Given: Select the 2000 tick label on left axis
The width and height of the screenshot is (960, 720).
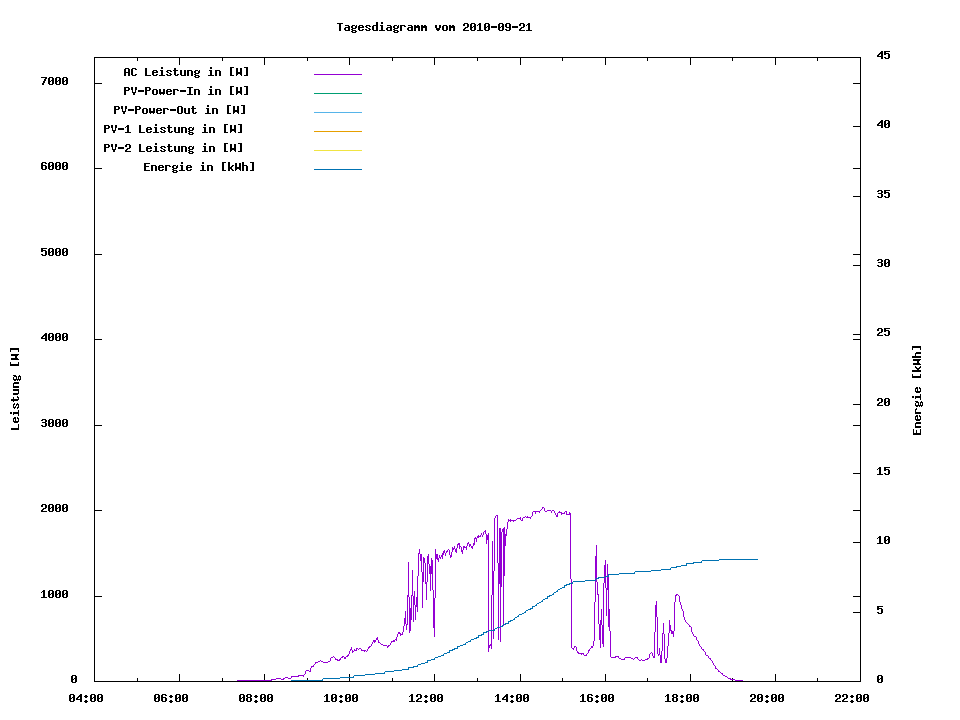Looking at the screenshot, I should click(53, 509).
